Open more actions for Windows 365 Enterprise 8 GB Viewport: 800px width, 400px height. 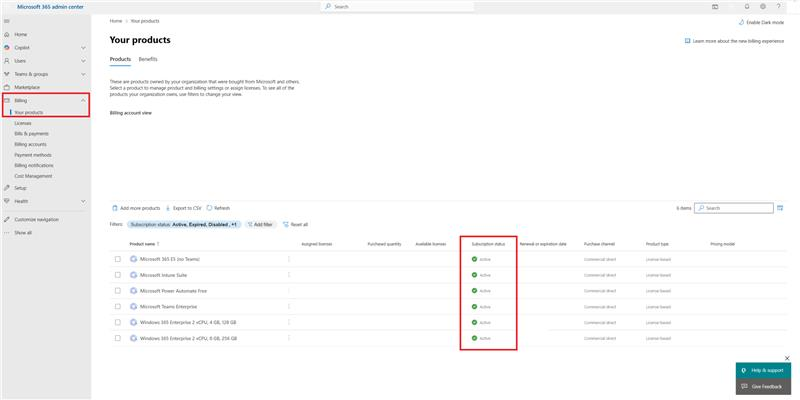289,338
